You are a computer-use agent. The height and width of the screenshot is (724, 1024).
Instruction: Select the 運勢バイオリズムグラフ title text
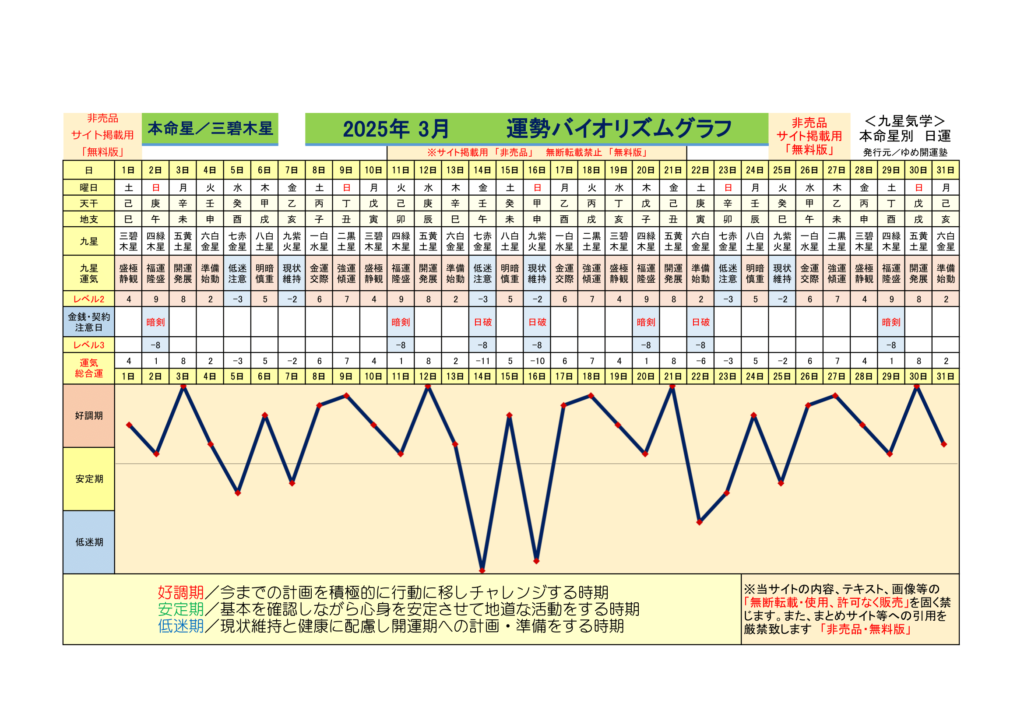click(x=618, y=129)
